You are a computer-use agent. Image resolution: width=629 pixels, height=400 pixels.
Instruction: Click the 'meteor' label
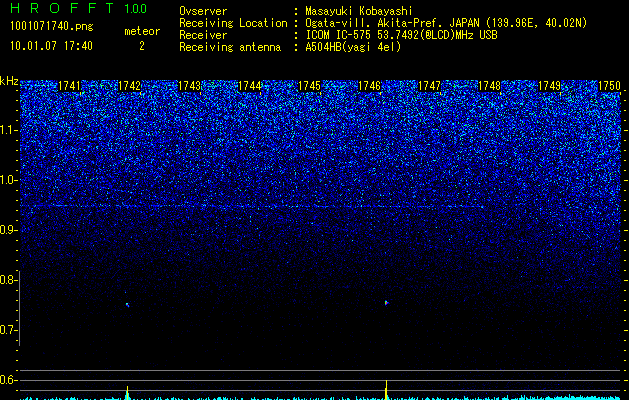pos(142,31)
